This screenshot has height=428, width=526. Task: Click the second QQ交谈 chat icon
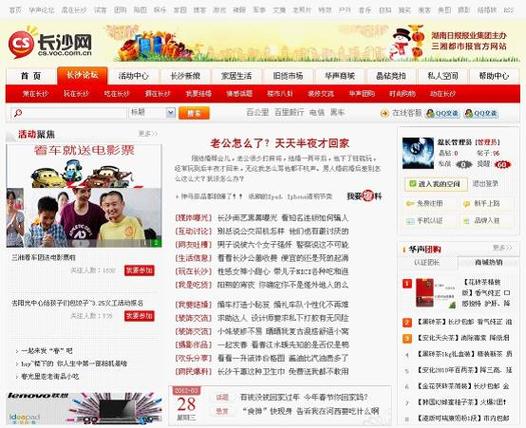(481, 113)
